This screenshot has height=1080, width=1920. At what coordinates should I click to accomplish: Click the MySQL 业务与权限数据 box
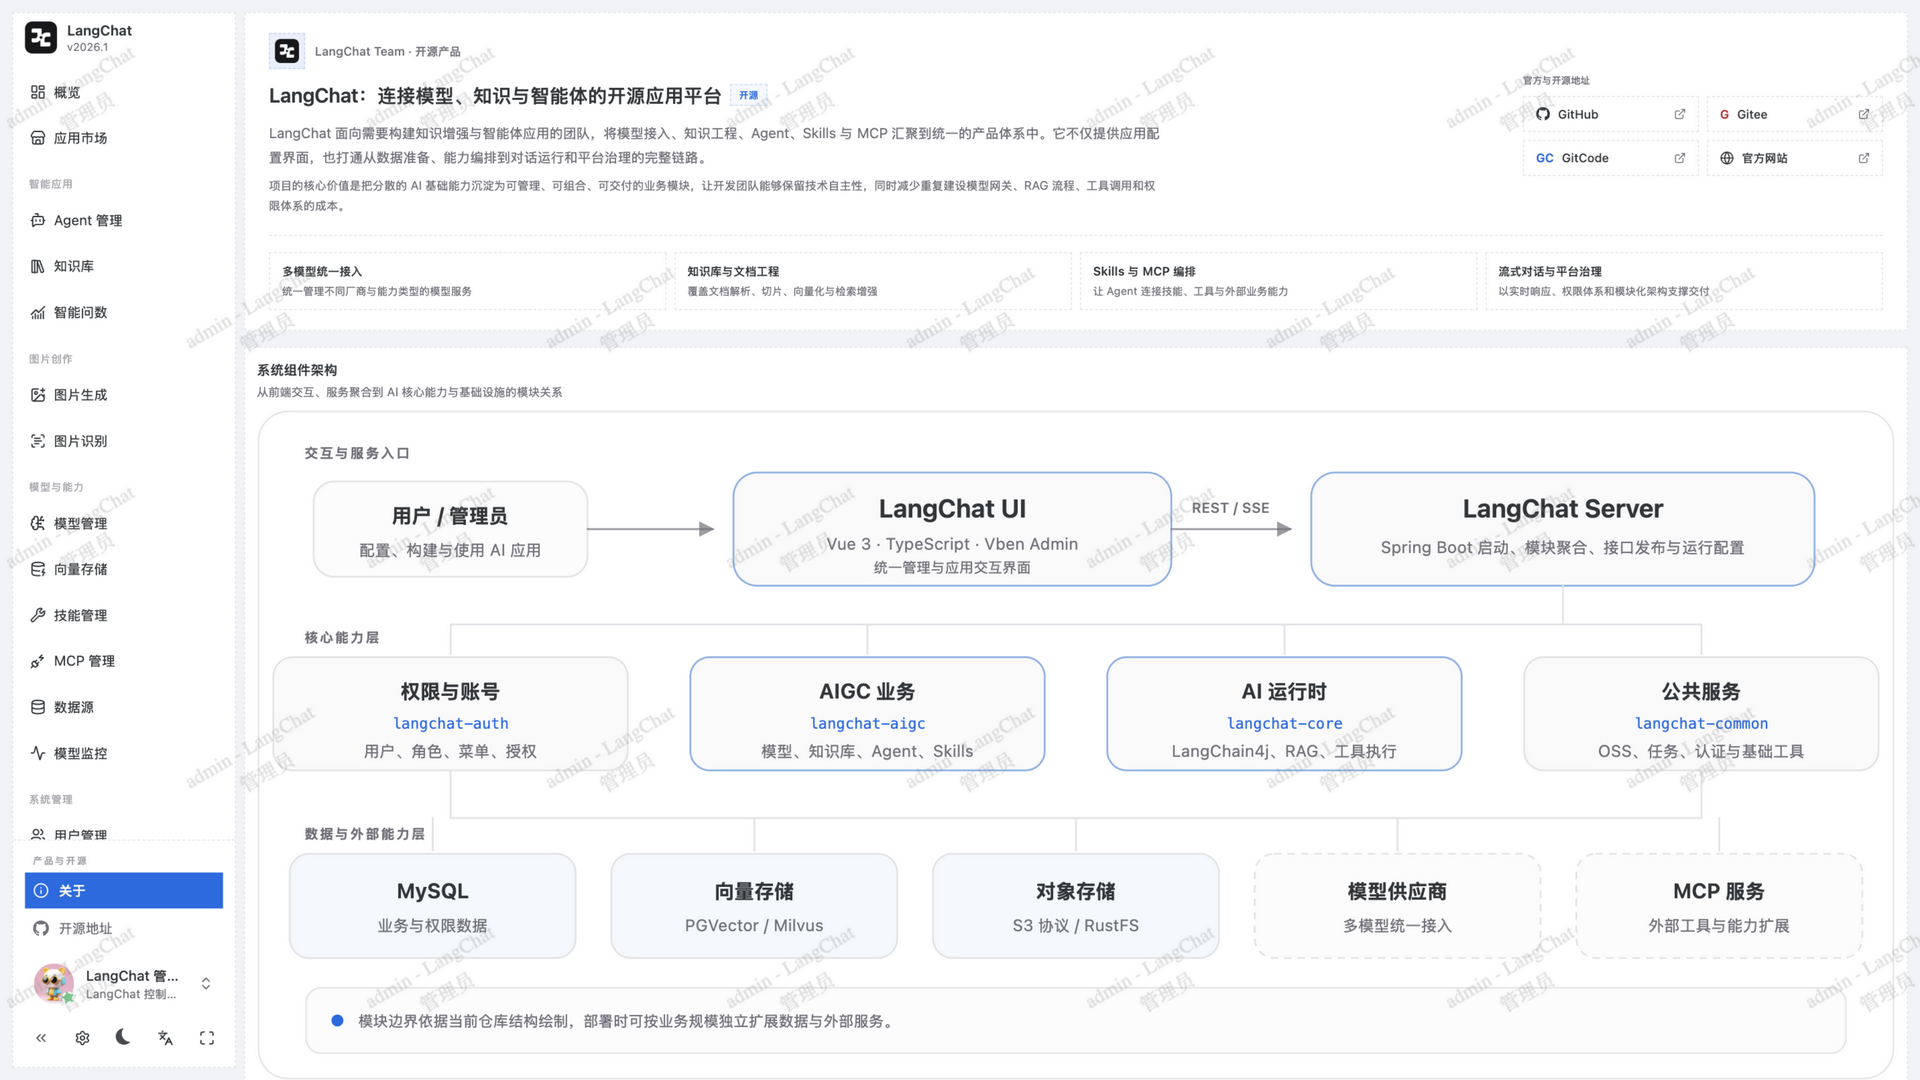point(432,906)
